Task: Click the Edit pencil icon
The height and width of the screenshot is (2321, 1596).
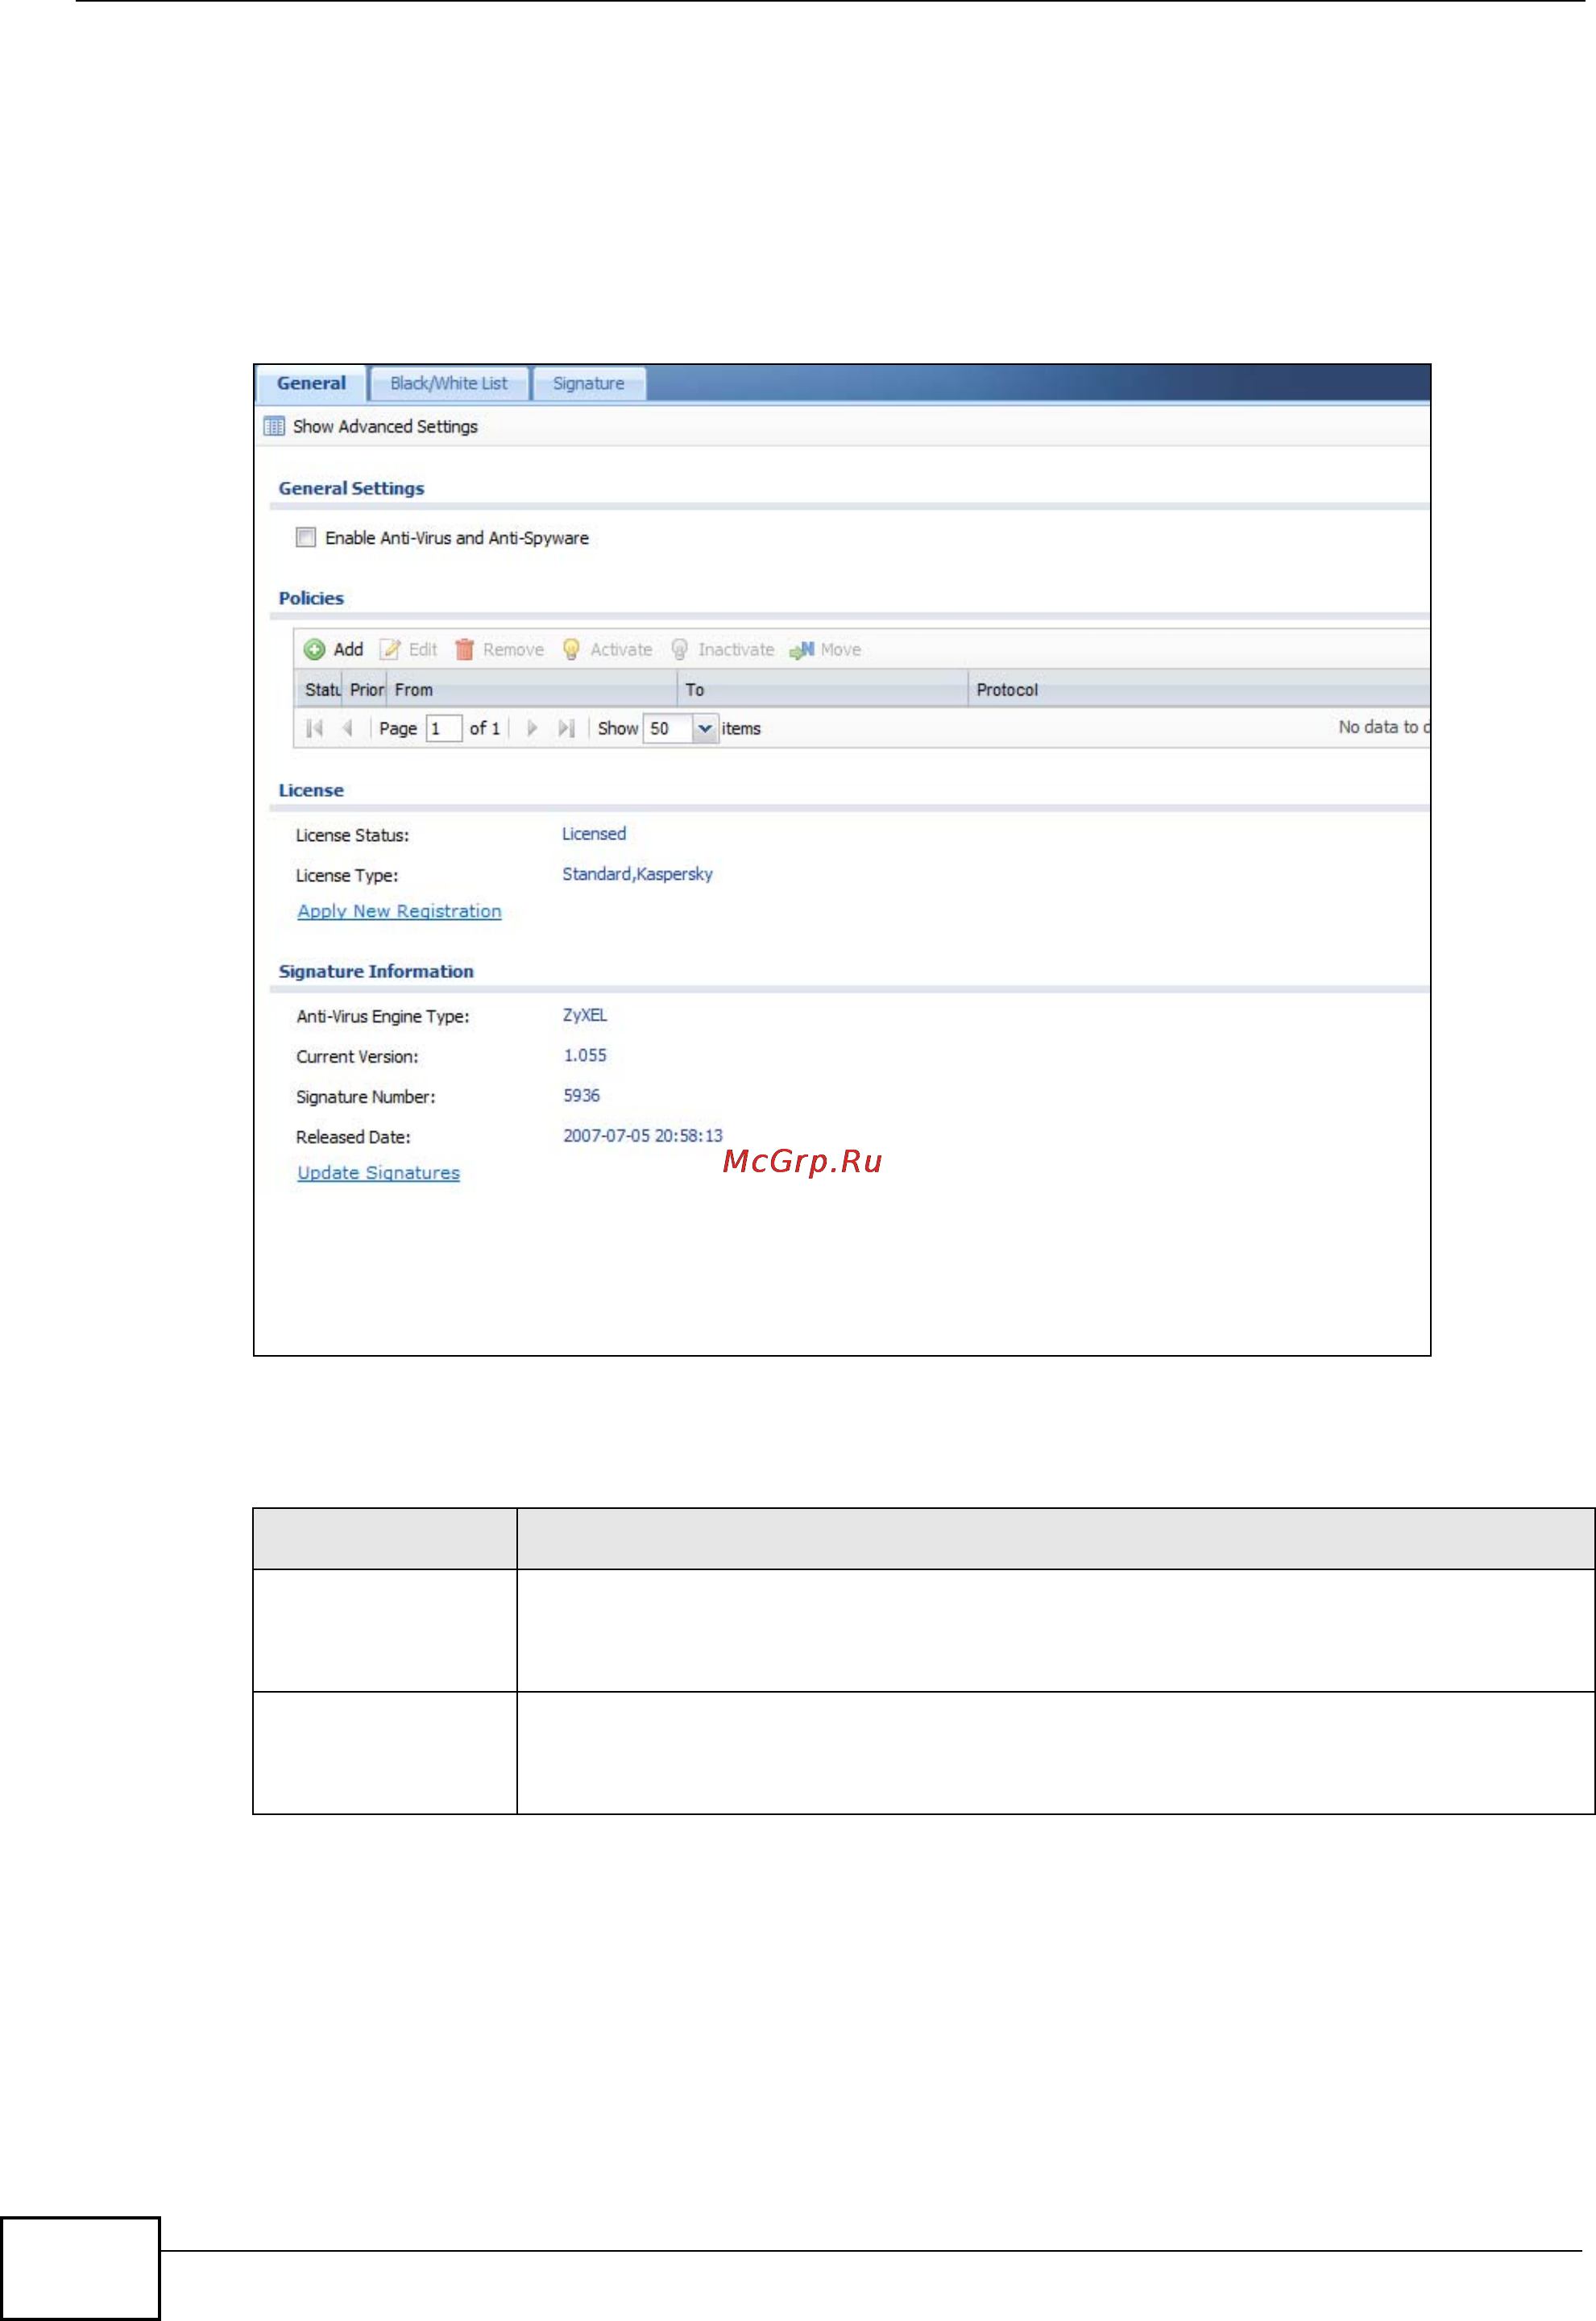Action: coord(390,650)
